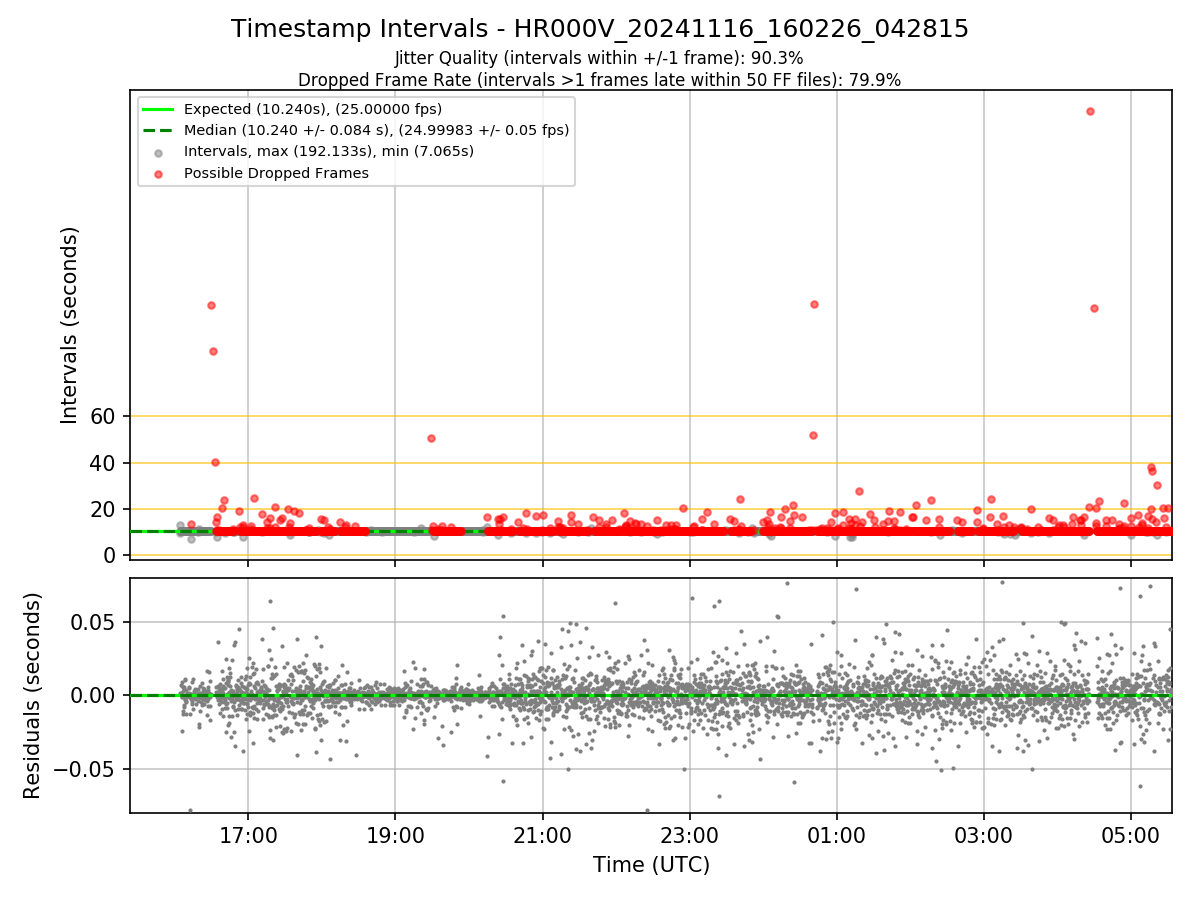Click the 'Residuals (seconds)' y-axis label
Image resolution: width=1200 pixels, height=900 pixels.
point(33,696)
